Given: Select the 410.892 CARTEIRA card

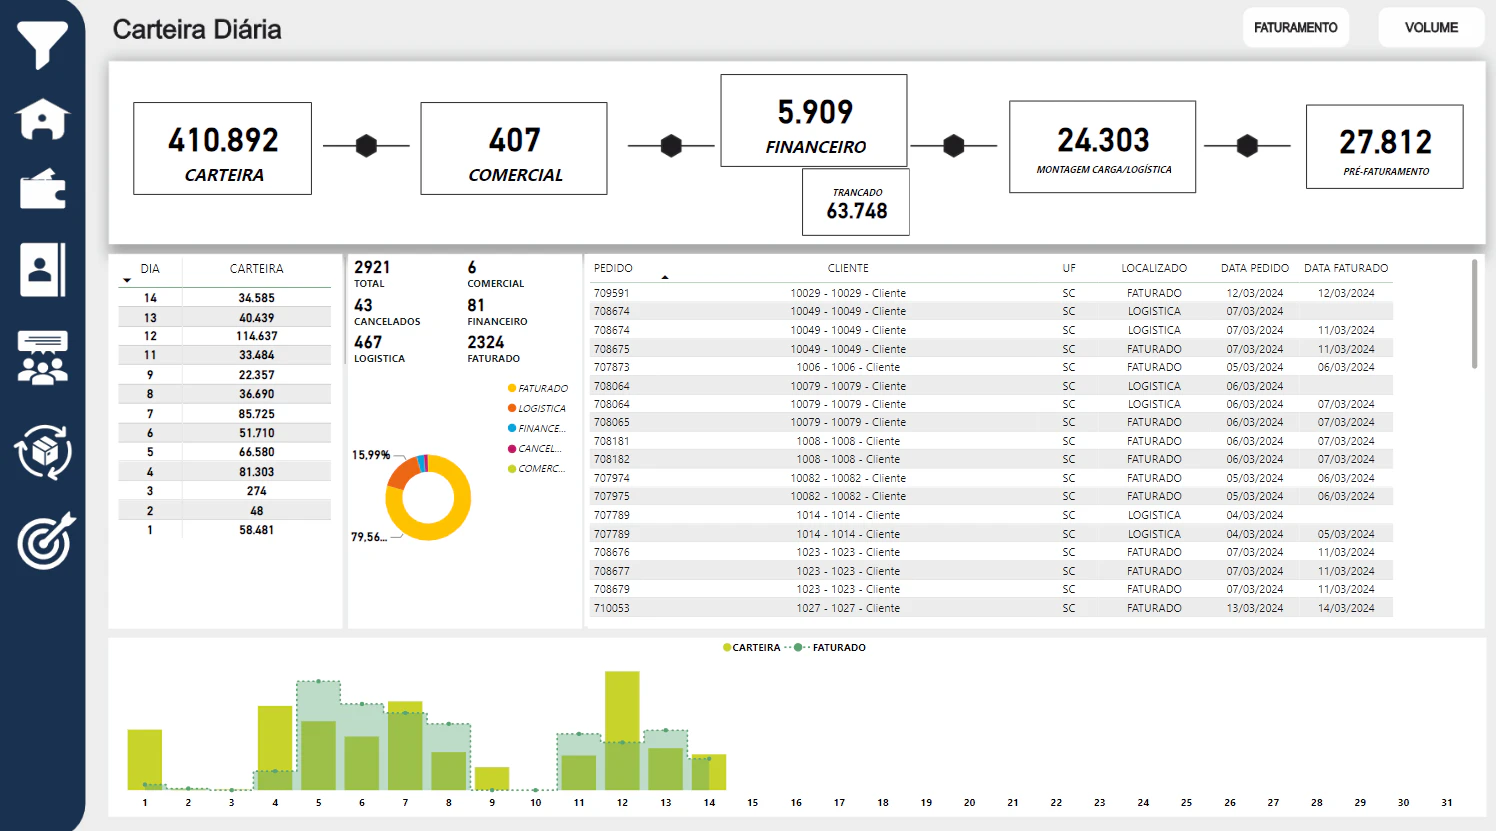Looking at the screenshot, I should click(222, 148).
